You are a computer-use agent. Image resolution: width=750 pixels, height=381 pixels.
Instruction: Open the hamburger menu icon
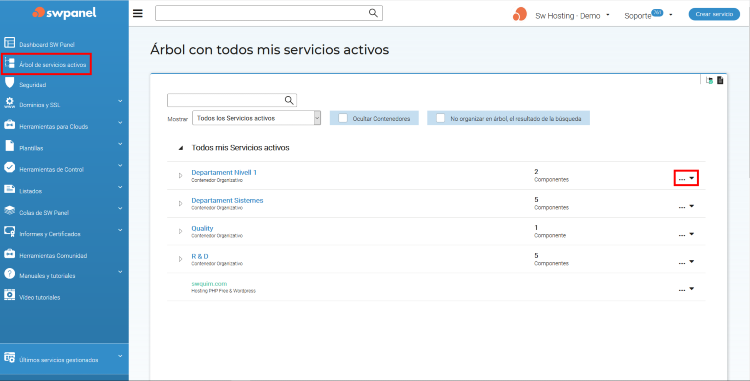pos(138,13)
